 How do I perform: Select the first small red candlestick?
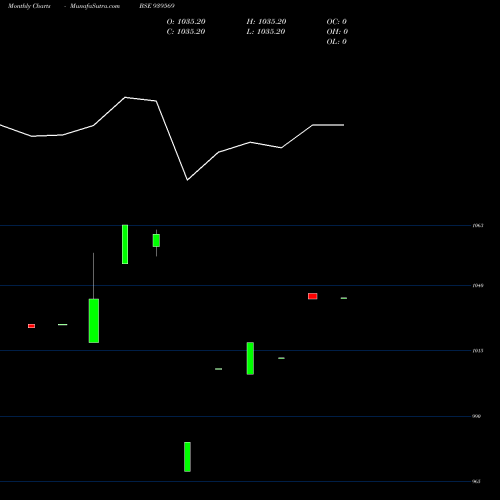click(31, 326)
